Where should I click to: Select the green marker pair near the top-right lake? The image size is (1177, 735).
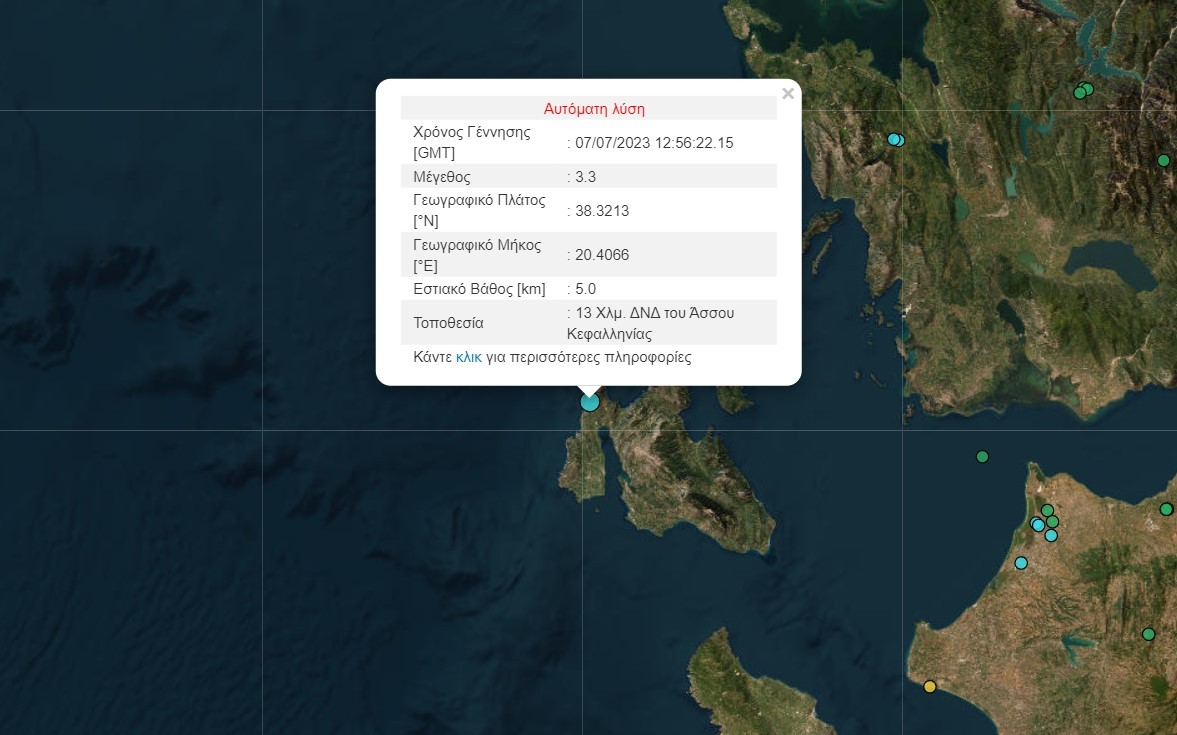pos(1083,91)
